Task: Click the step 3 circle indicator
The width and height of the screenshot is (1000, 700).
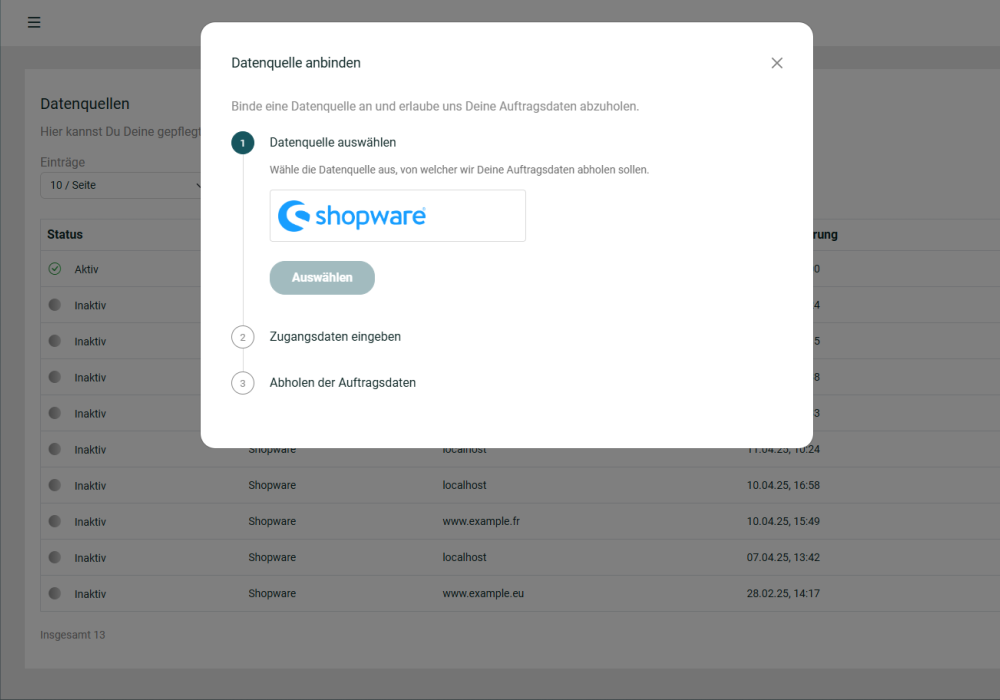Action: (x=242, y=383)
